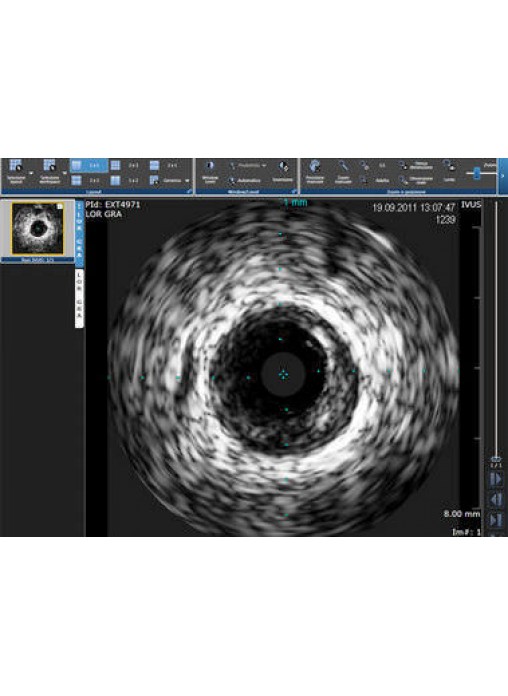Screen dimensions: 508x696
Task: Expand the Layout group dialog launcher
Action: point(190,191)
